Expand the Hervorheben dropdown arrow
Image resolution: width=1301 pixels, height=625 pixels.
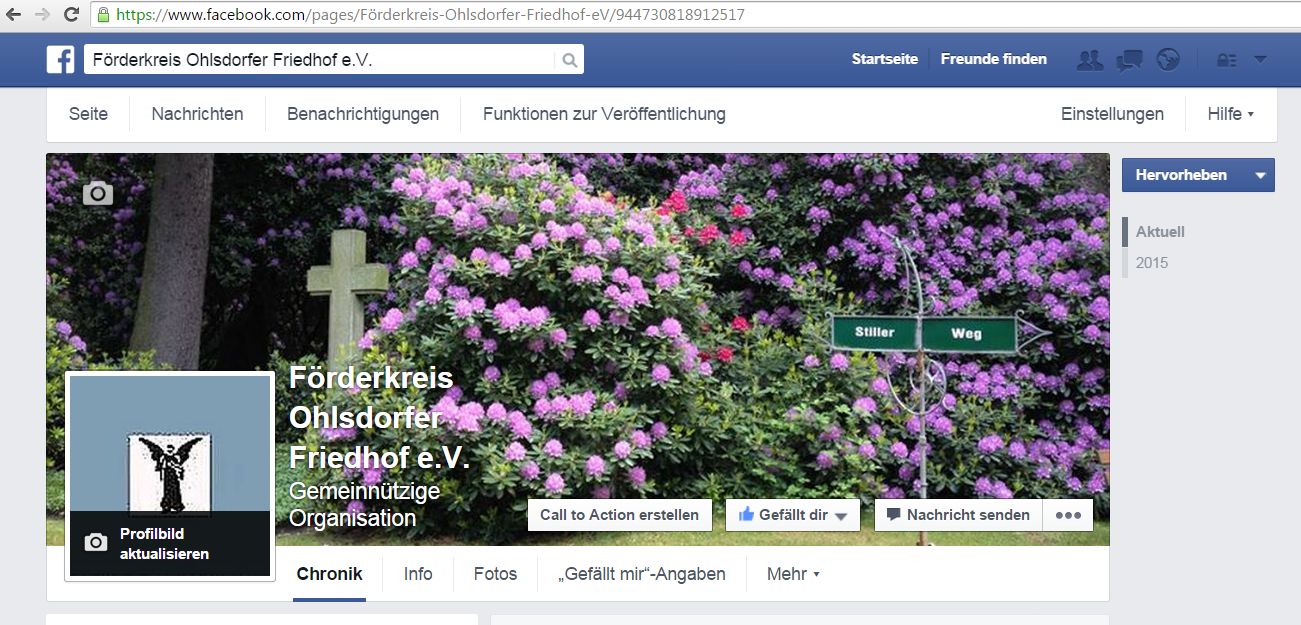click(x=1260, y=175)
